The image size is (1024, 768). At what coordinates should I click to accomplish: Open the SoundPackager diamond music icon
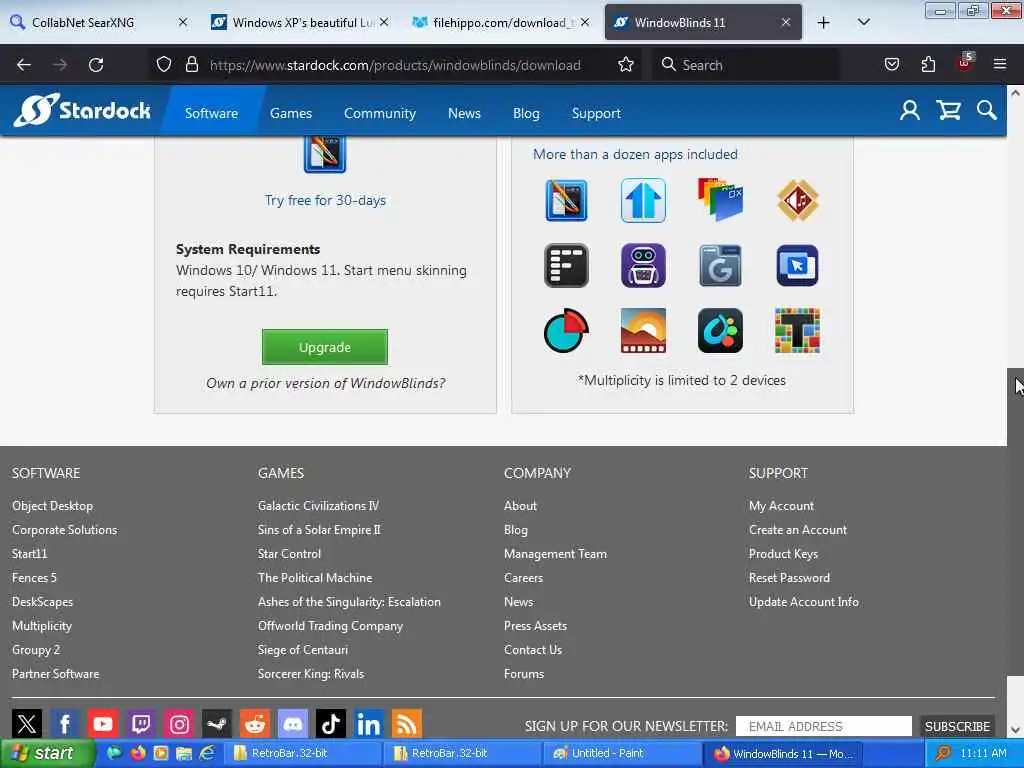(797, 200)
